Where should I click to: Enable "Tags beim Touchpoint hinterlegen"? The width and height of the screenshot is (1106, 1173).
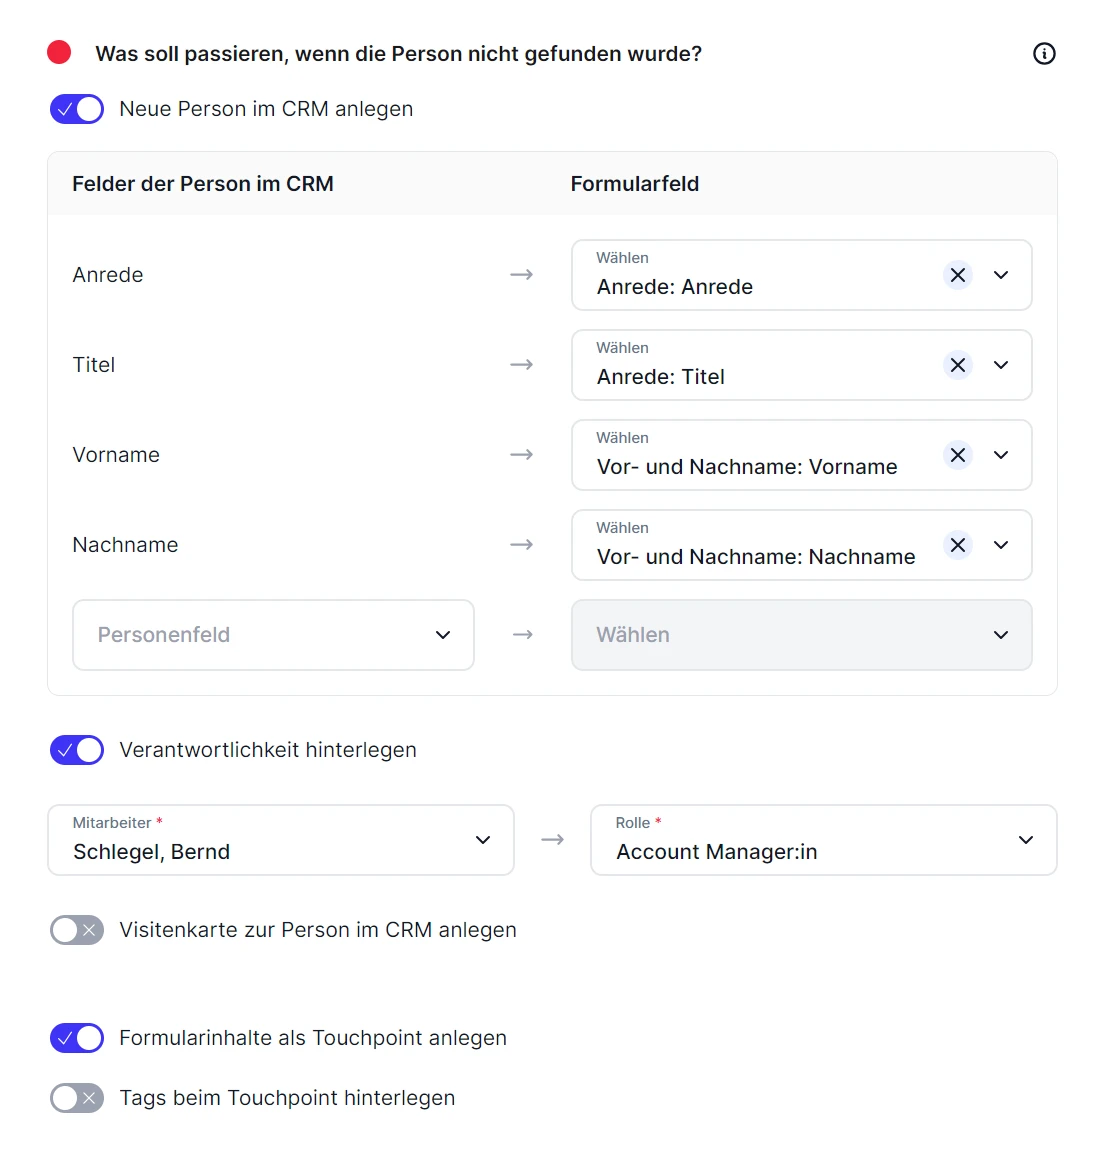coord(77,1098)
